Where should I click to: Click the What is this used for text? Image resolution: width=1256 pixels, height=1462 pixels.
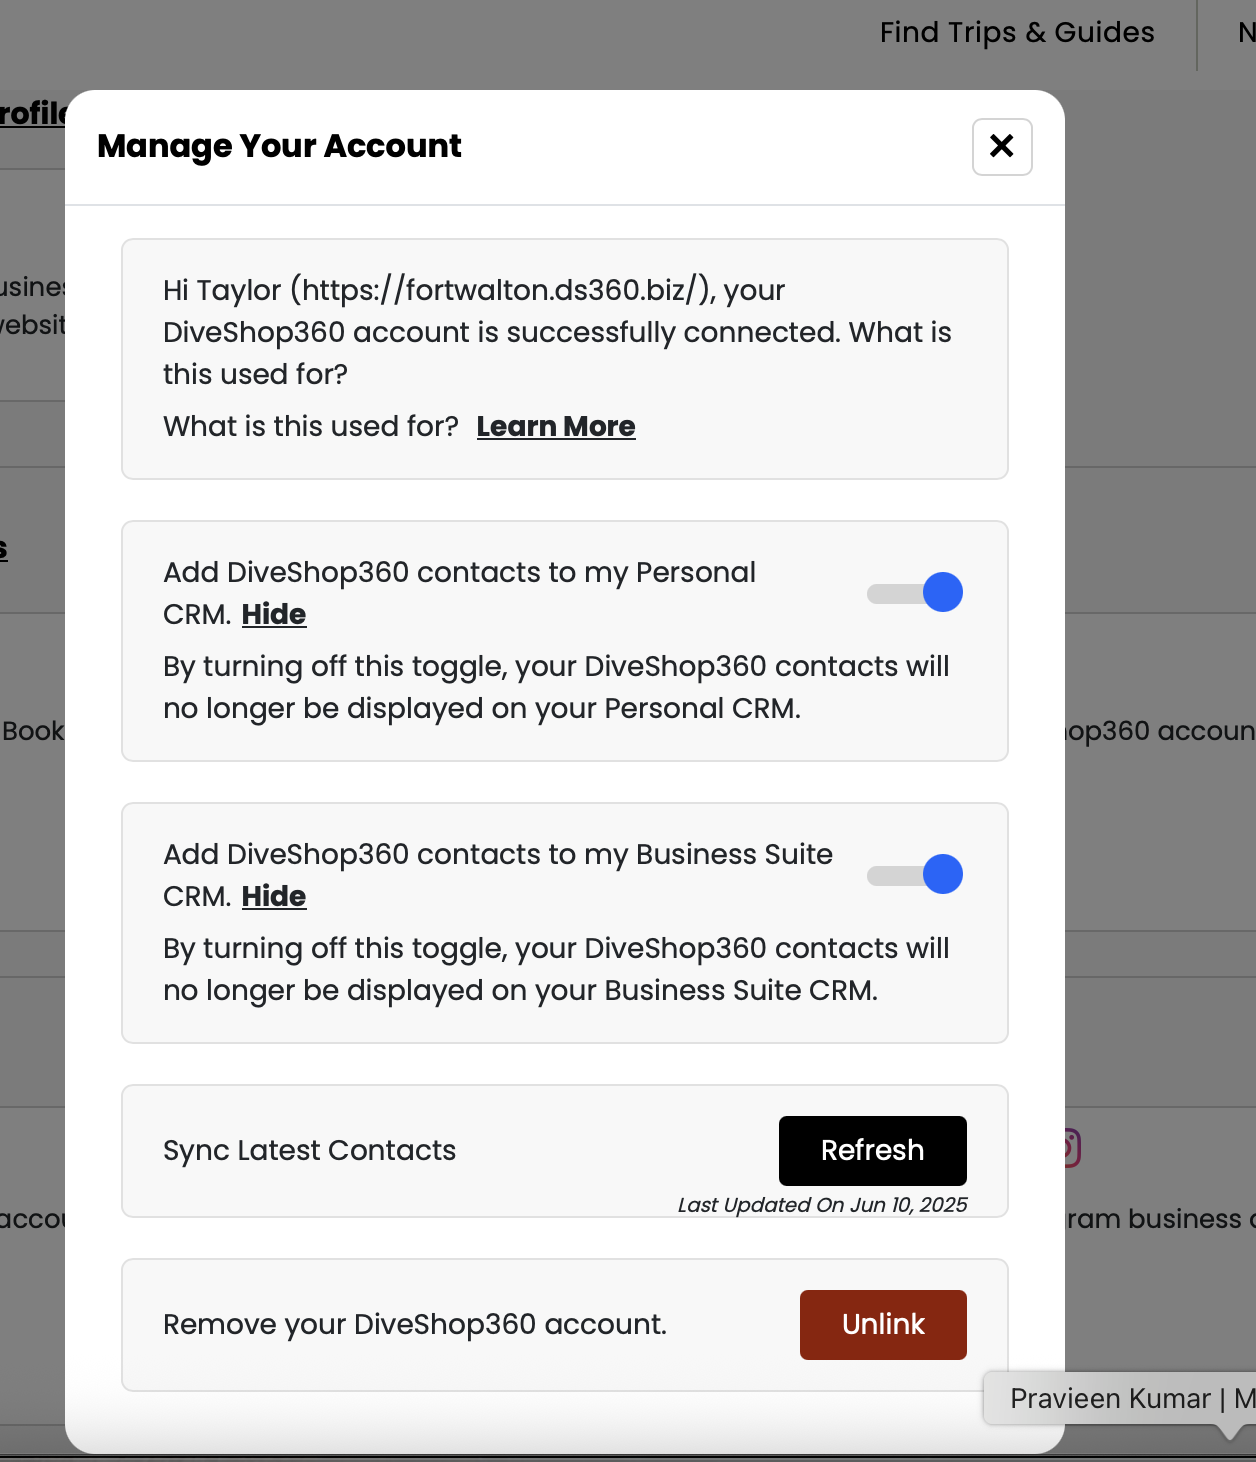click(x=310, y=427)
